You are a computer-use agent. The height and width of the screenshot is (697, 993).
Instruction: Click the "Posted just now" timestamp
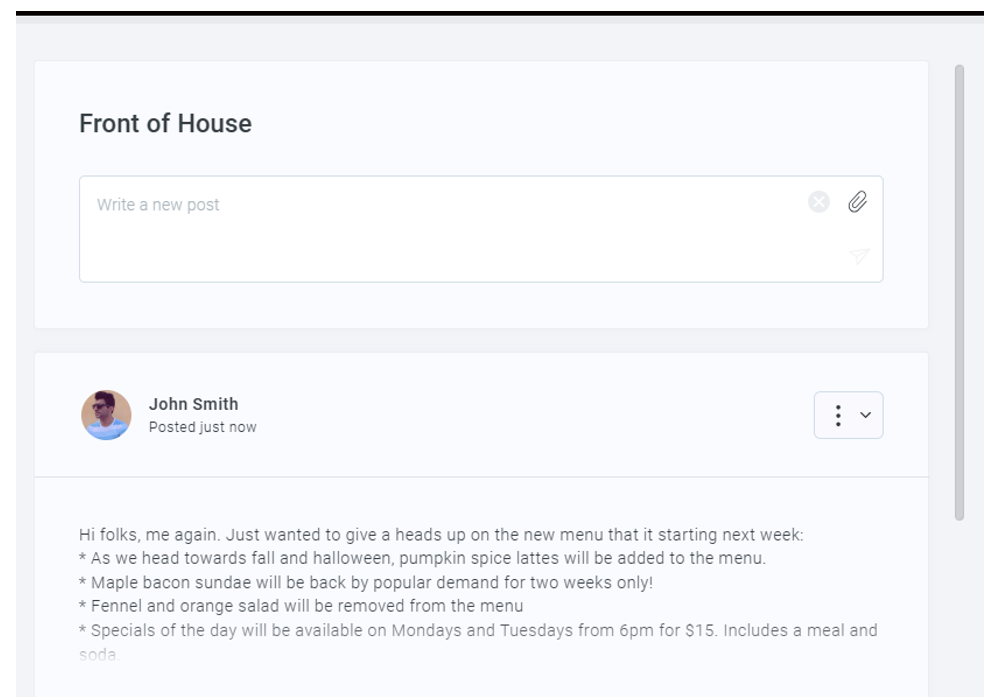[x=202, y=427]
